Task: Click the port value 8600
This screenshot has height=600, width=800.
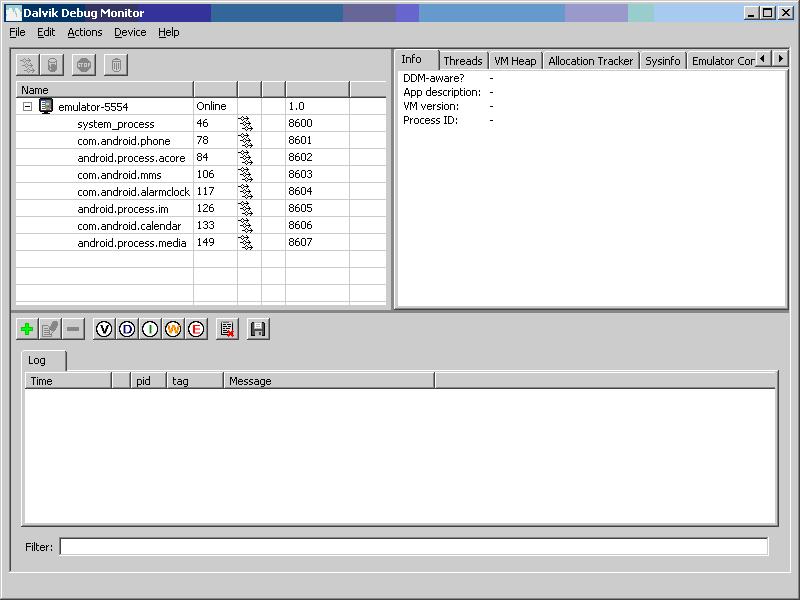Action: click(x=300, y=123)
